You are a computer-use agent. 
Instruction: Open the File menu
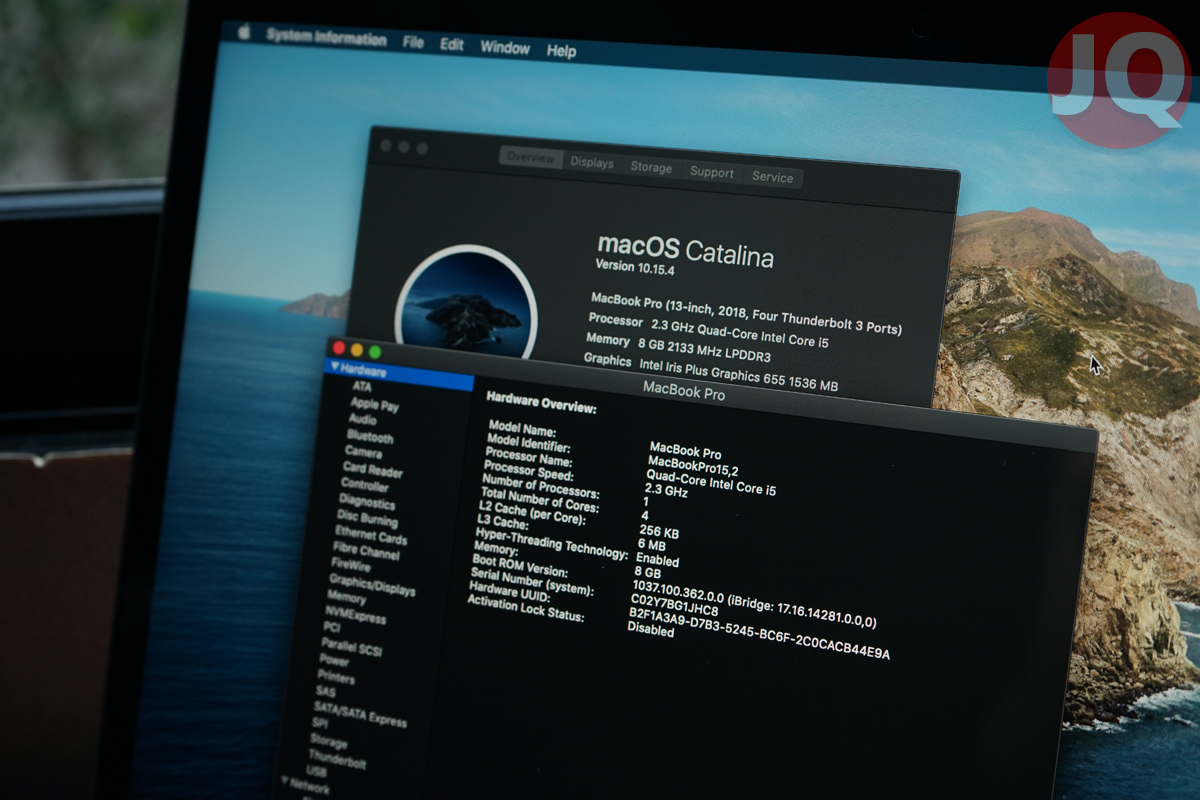(x=413, y=42)
